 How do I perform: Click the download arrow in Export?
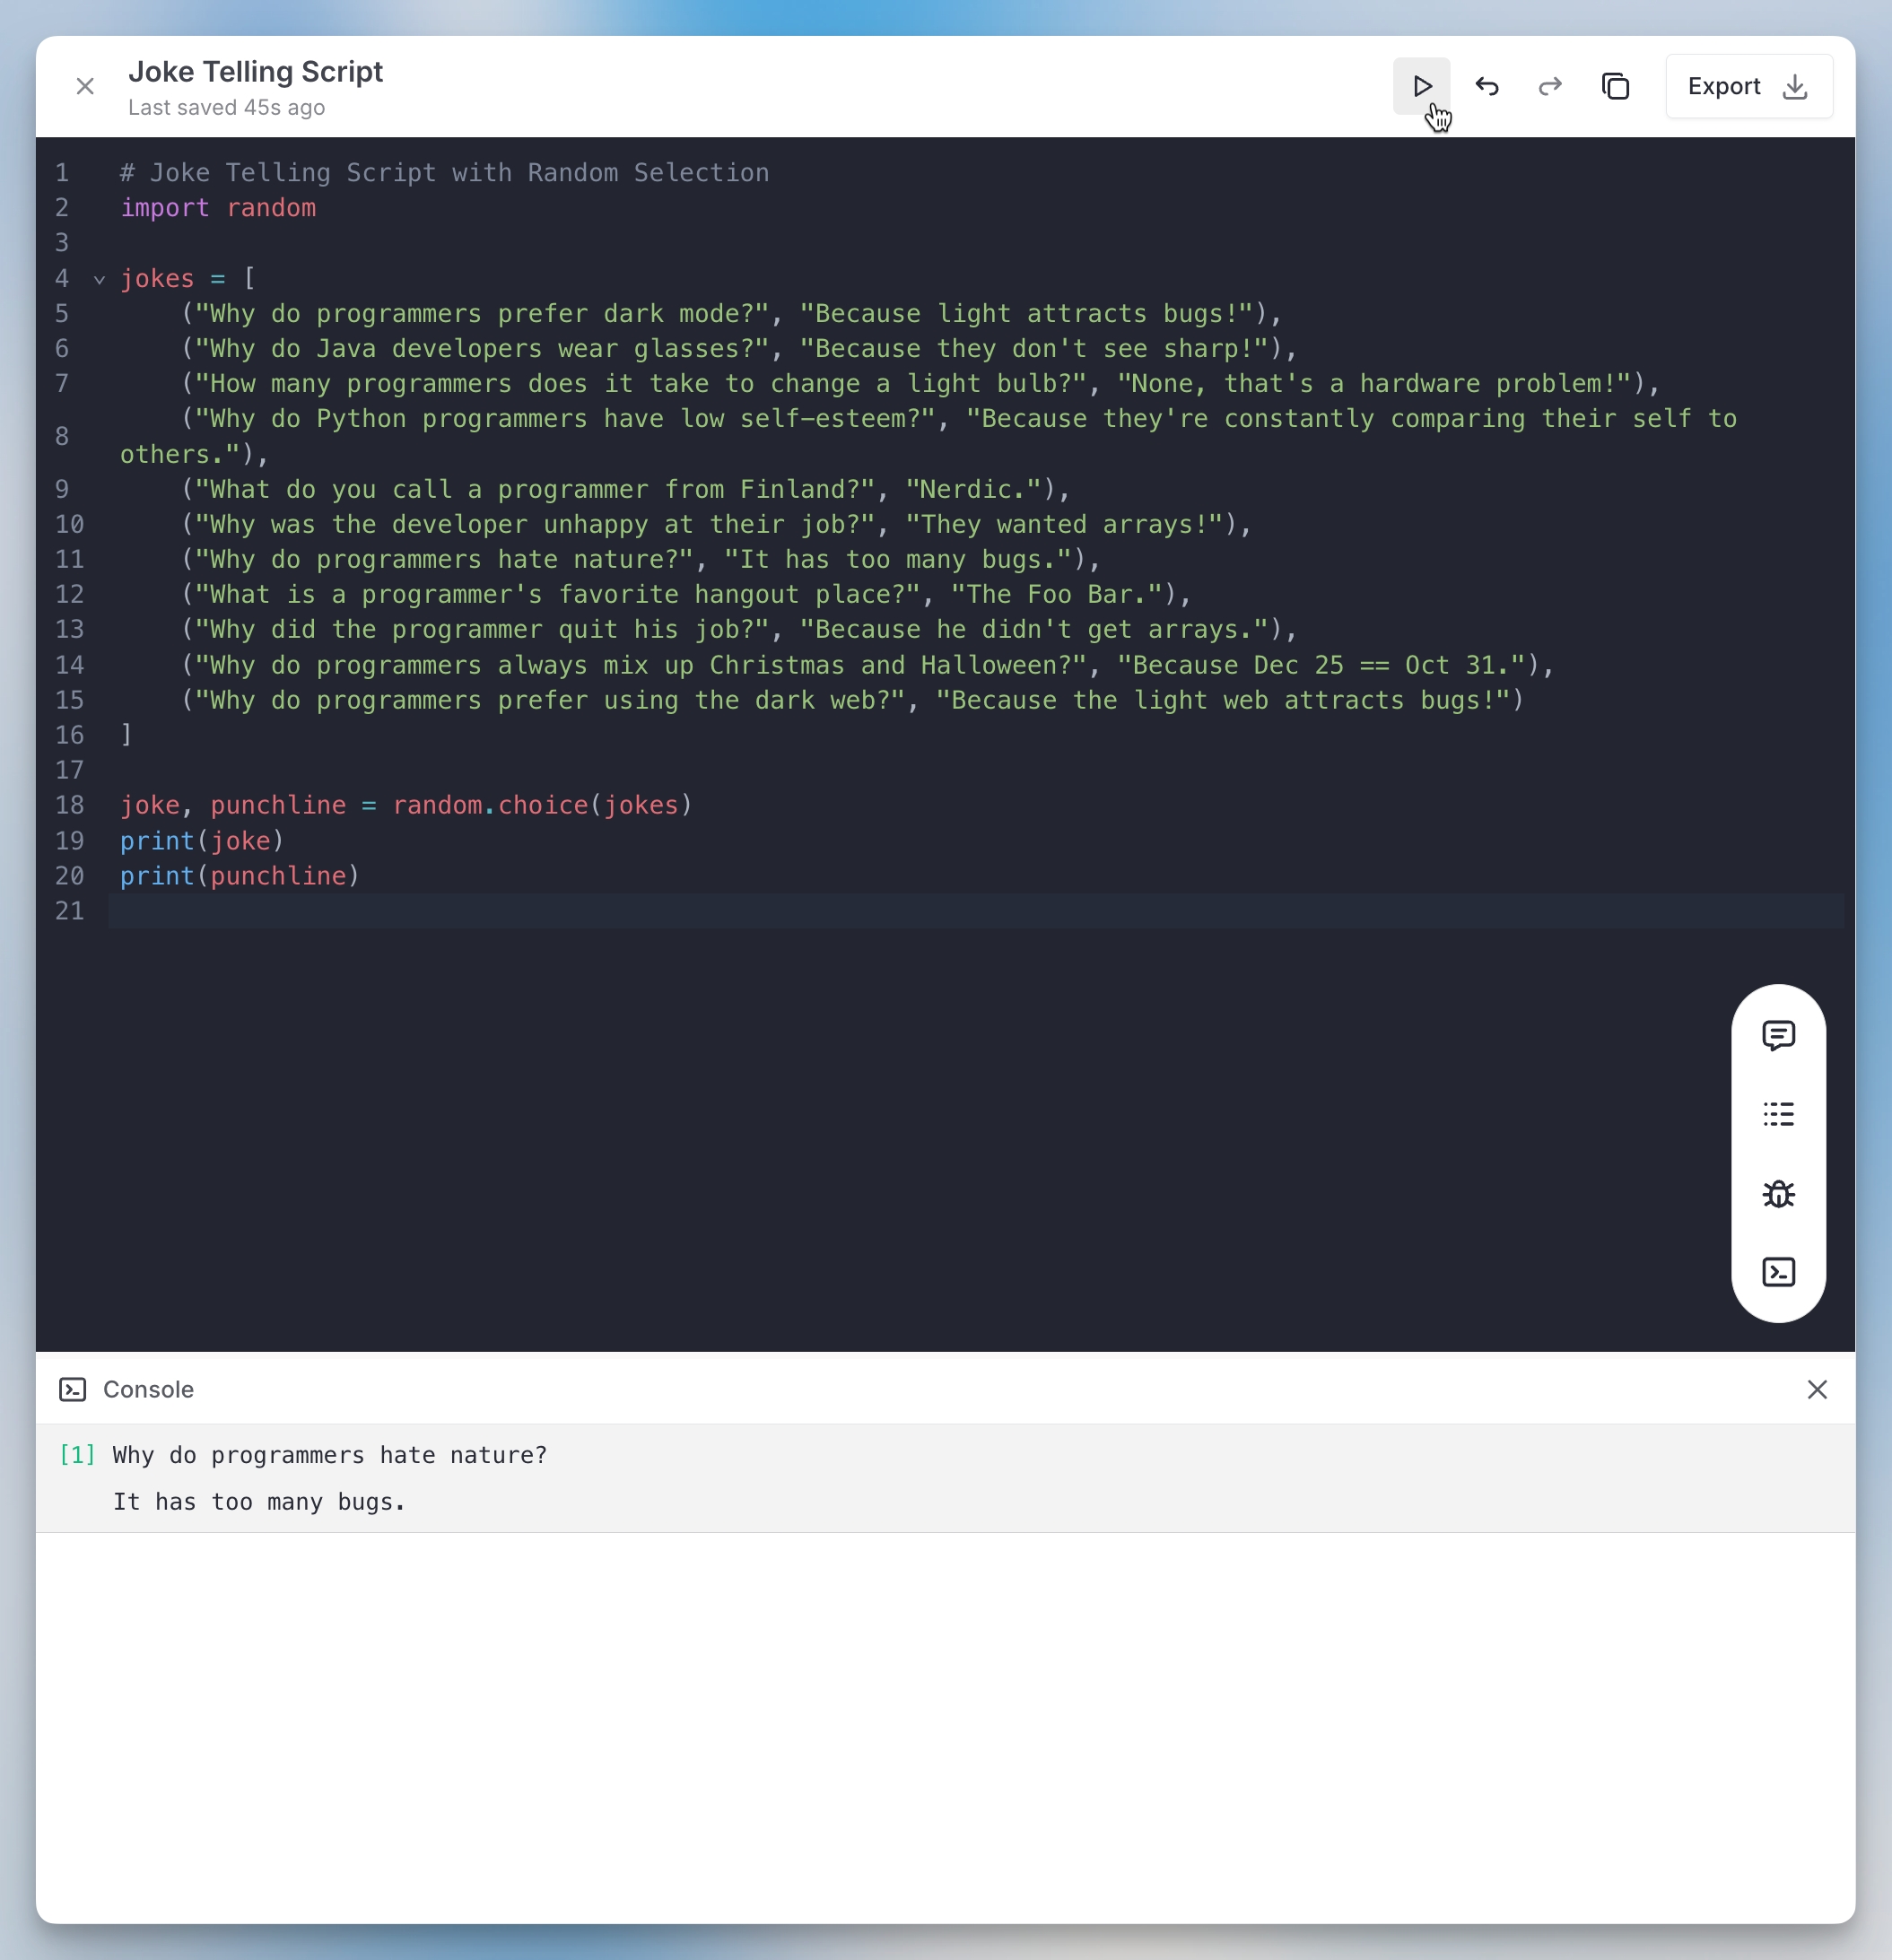[x=1795, y=86]
